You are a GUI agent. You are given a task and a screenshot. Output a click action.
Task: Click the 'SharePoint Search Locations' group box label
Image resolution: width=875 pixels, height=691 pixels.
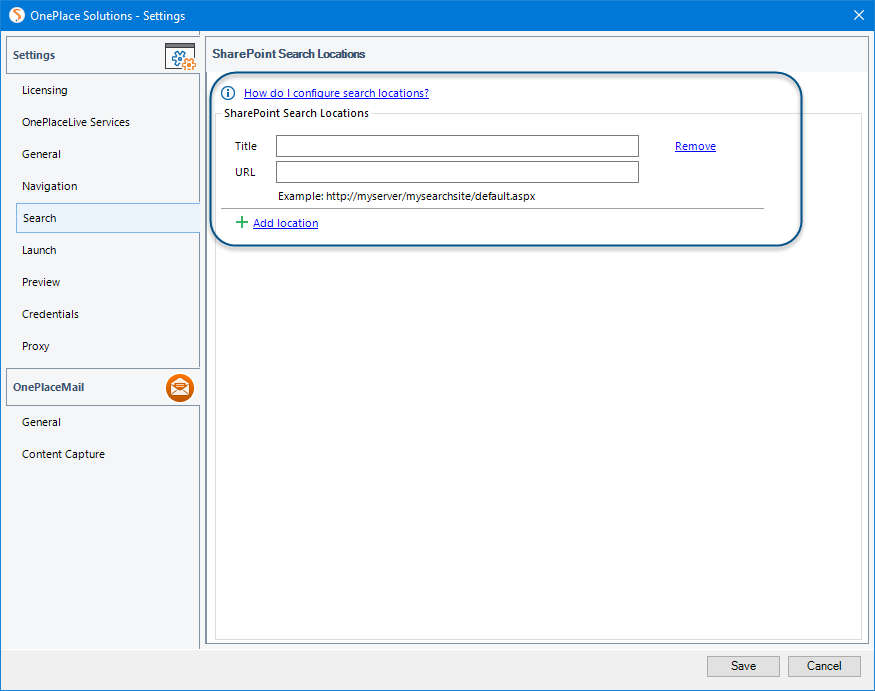[296, 113]
